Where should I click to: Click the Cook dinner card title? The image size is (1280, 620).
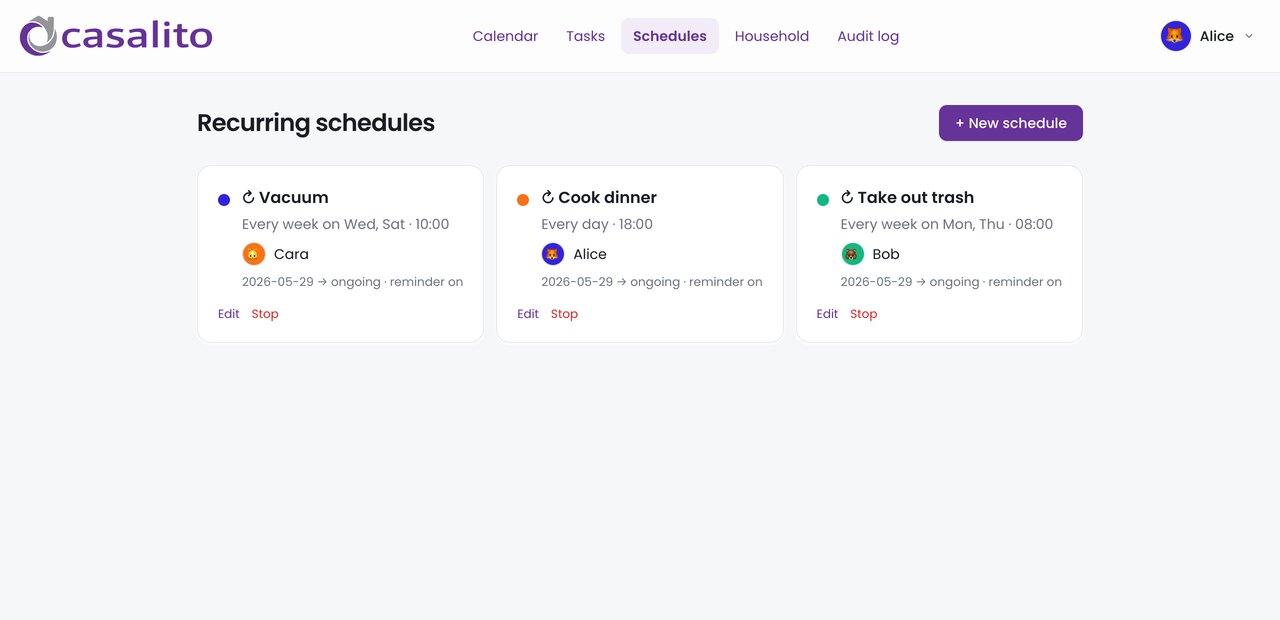click(608, 197)
